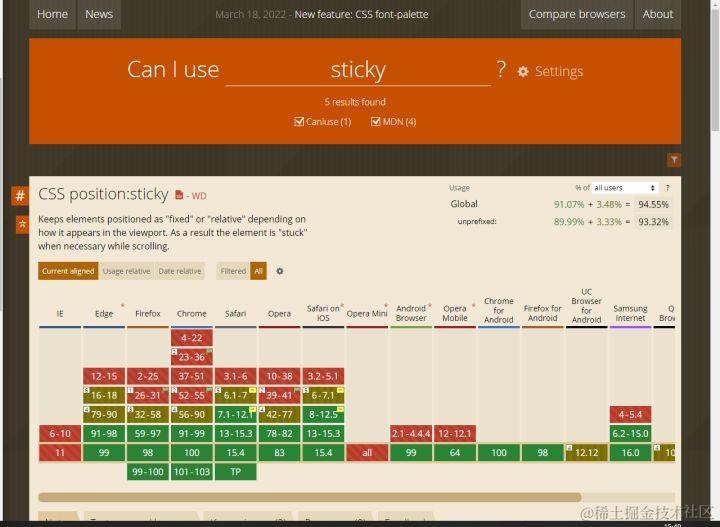Image resolution: width=720 pixels, height=527 pixels.
Task: Click the sticky search input field
Action: coord(358,70)
